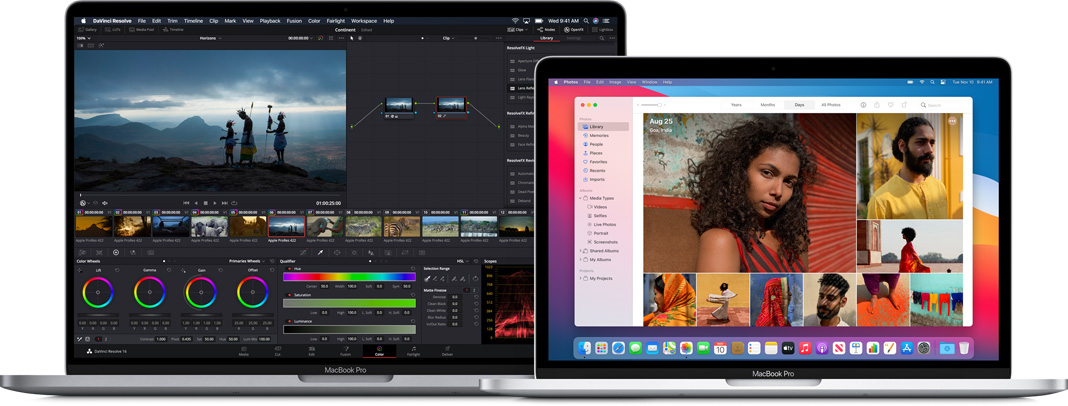
Task: Click the Apple TV icon in the dock
Action: pos(787,348)
